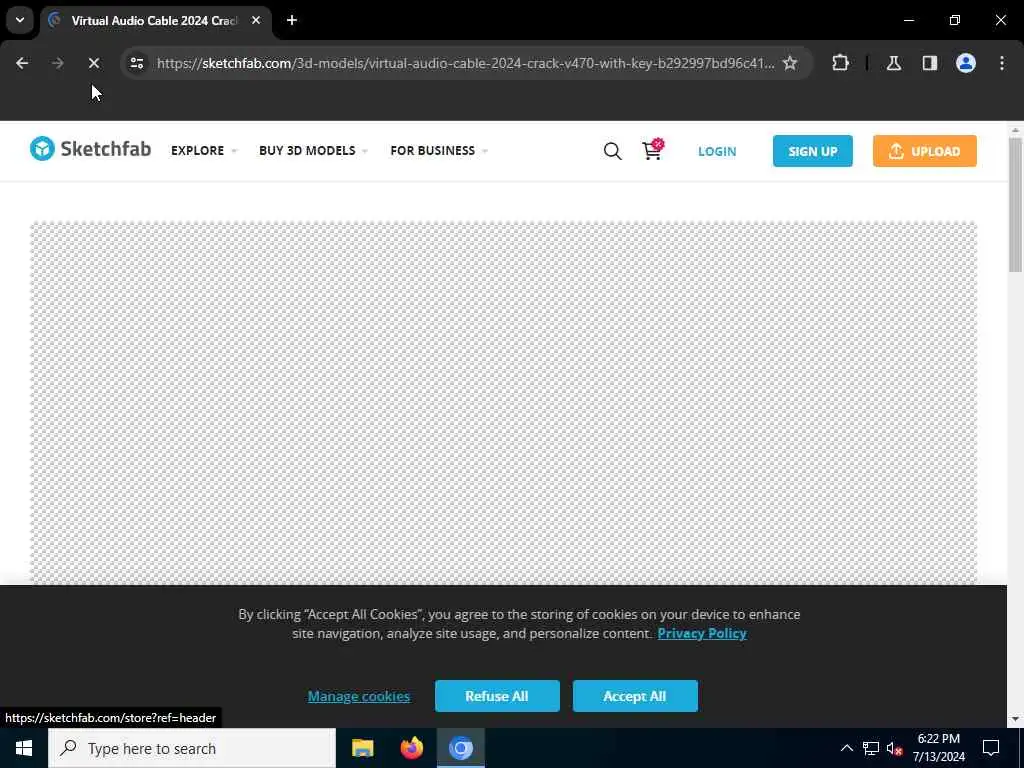The width and height of the screenshot is (1024, 768).
Task: Open Chrome Labs flask icon
Action: 893,63
